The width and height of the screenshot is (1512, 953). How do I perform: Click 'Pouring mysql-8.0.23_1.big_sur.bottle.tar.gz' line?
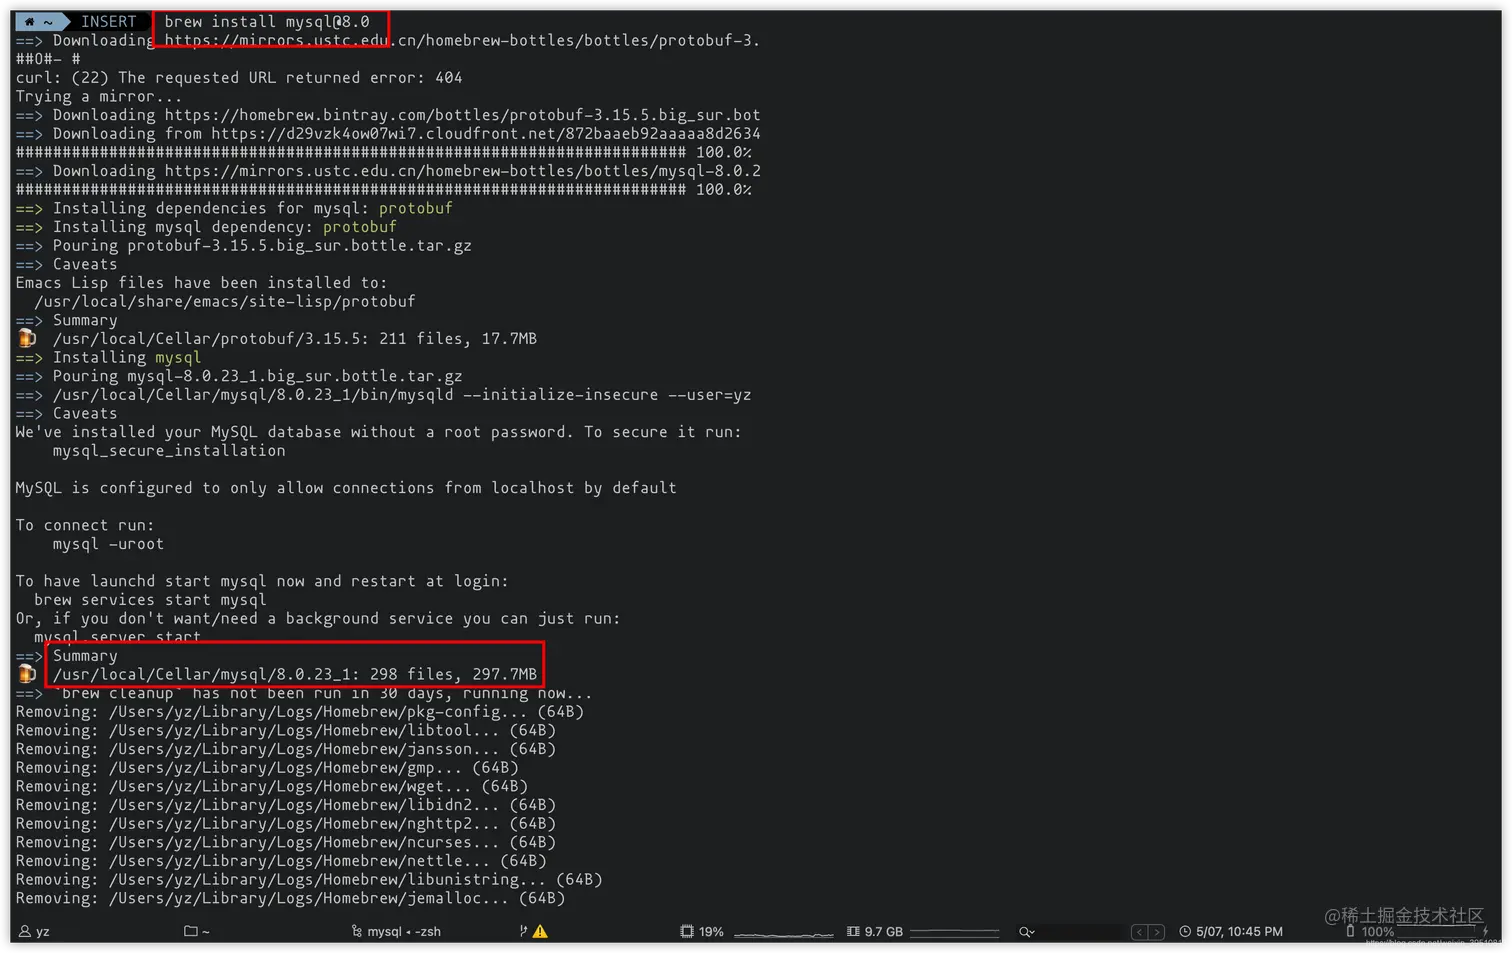coord(239,376)
